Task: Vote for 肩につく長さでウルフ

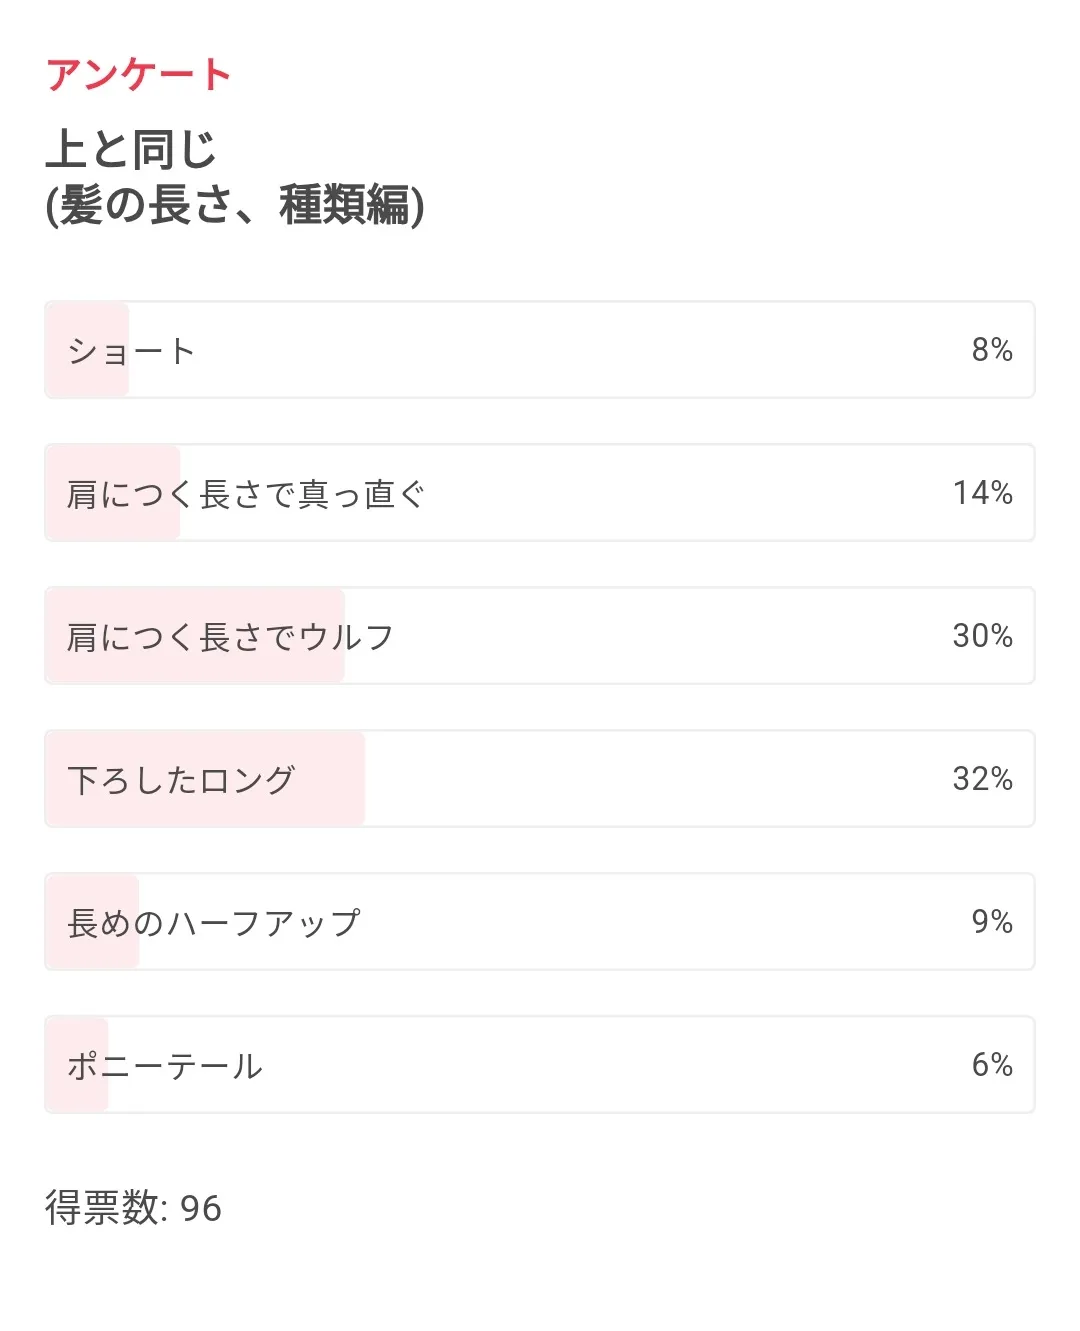Action: point(539,635)
